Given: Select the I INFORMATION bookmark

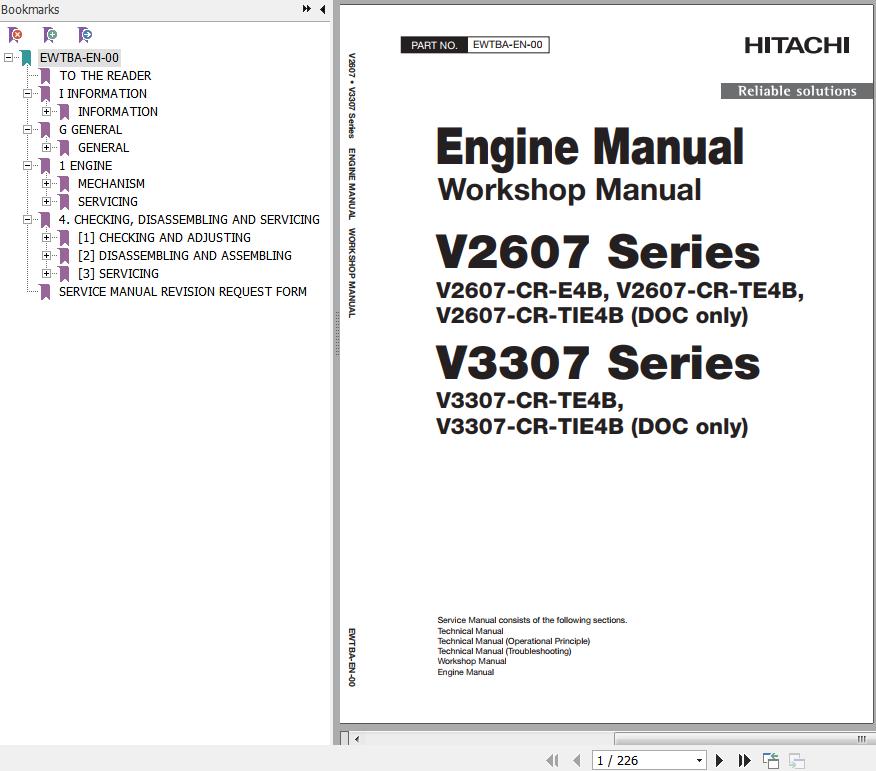Looking at the screenshot, I should 103,93.
